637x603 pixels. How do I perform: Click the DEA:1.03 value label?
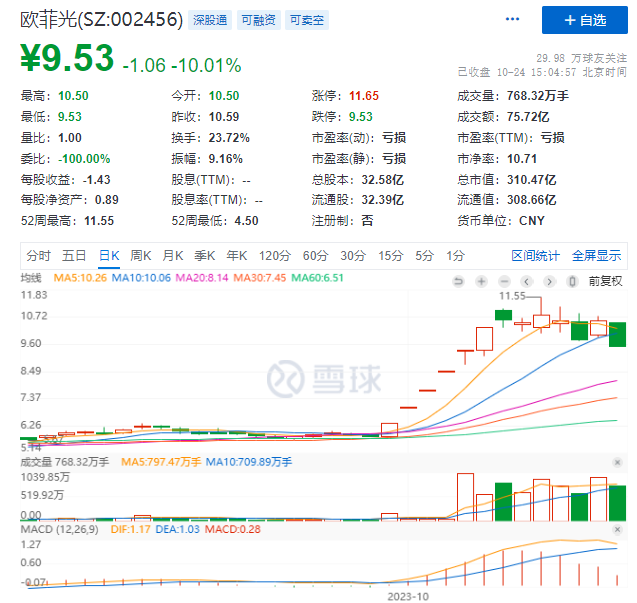[x=178, y=529]
